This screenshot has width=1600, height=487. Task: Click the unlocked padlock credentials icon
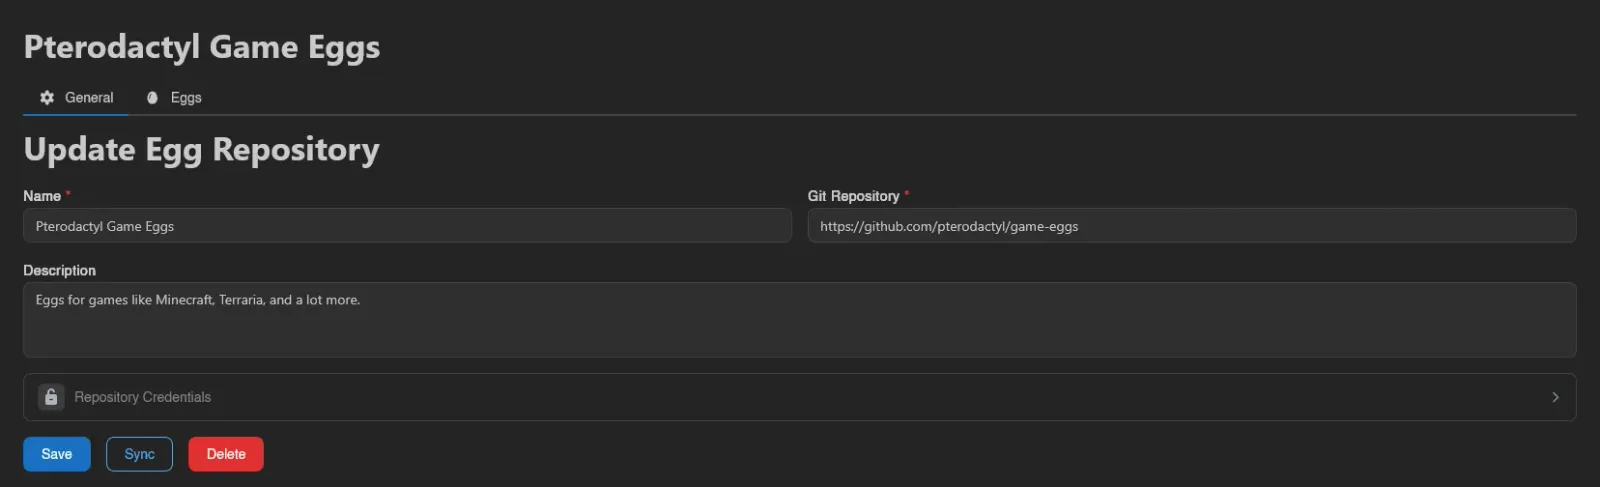pyautogui.click(x=51, y=397)
